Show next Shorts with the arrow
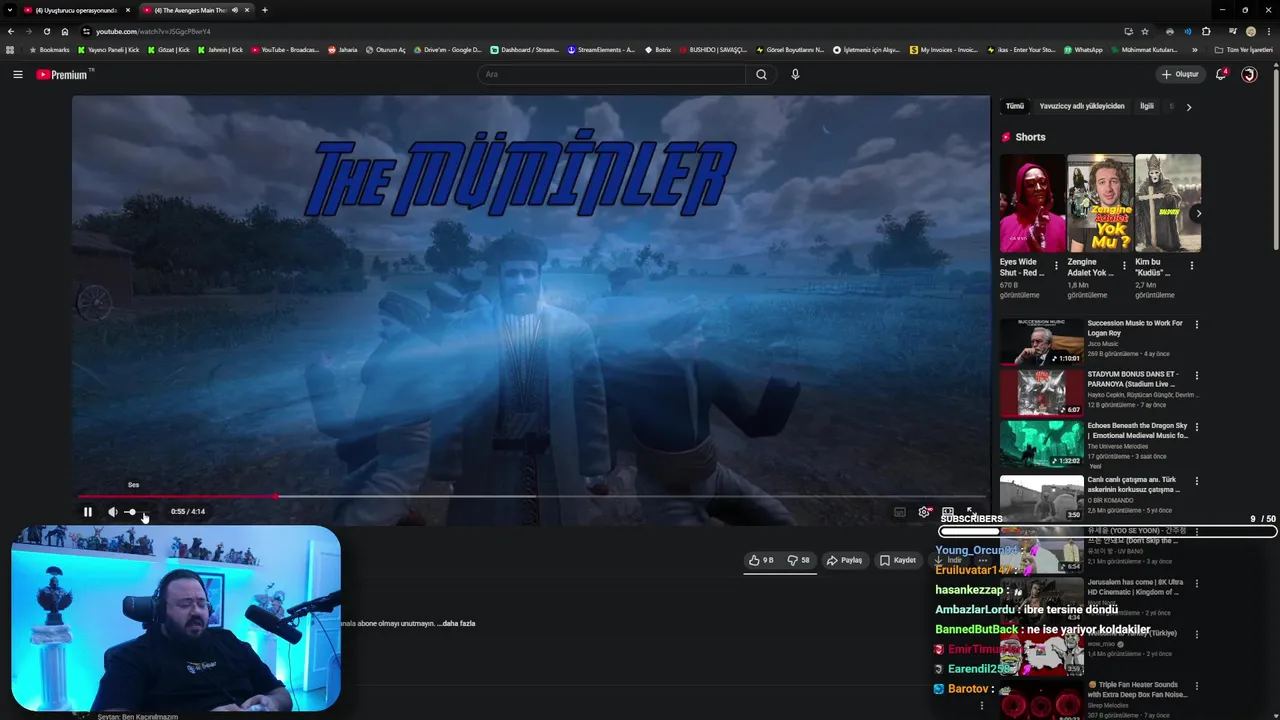Screen dimensions: 1280x720 (x=1198, y=213)
